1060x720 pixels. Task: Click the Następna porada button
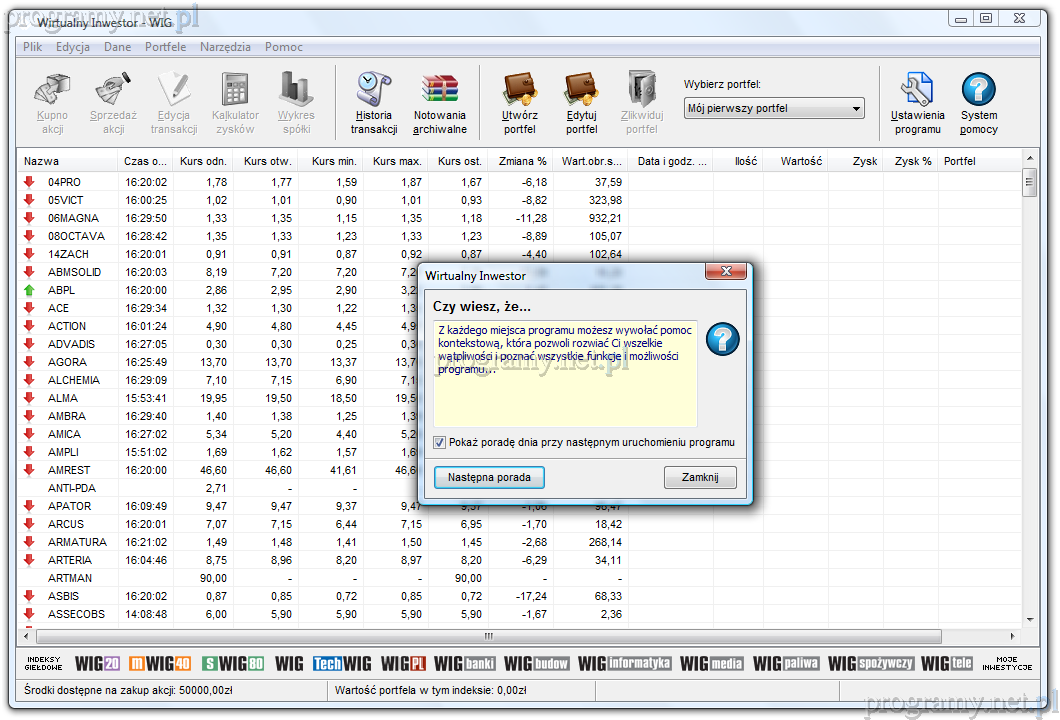click(489, 478)
